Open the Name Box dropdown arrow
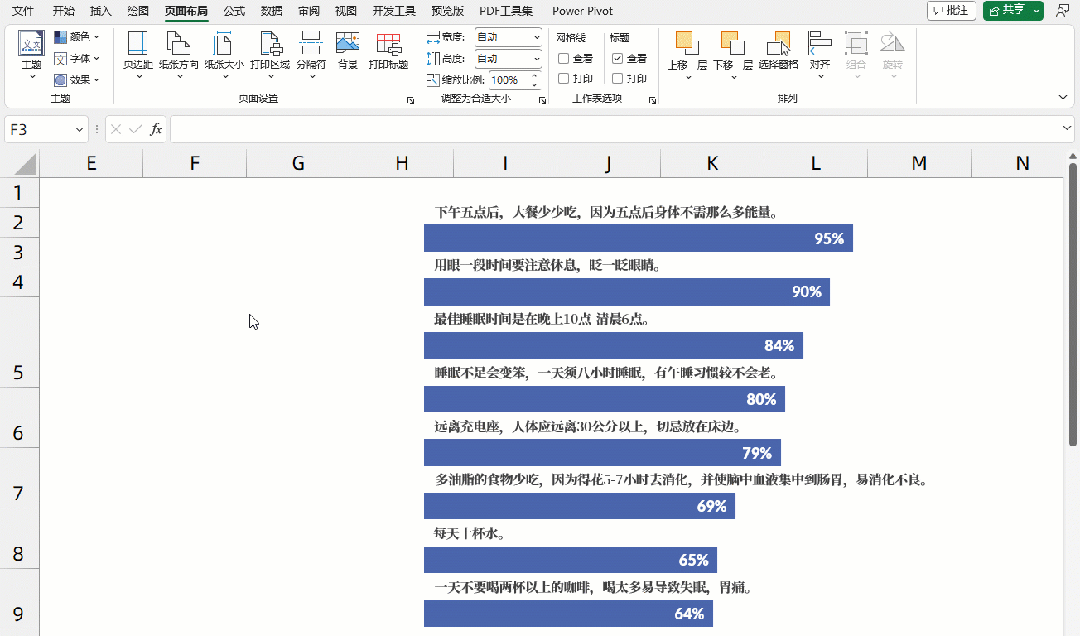 [x=79, y=130]
